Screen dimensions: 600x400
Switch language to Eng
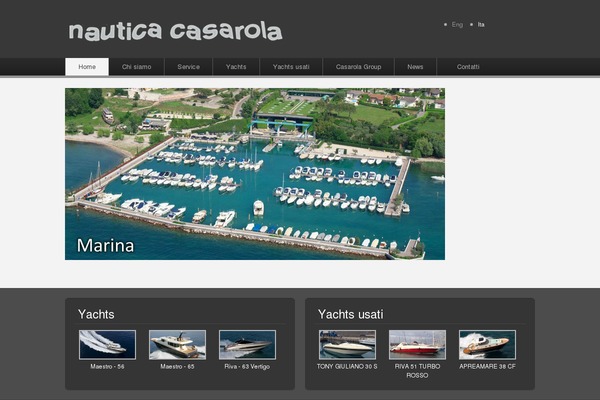(457, 24)
